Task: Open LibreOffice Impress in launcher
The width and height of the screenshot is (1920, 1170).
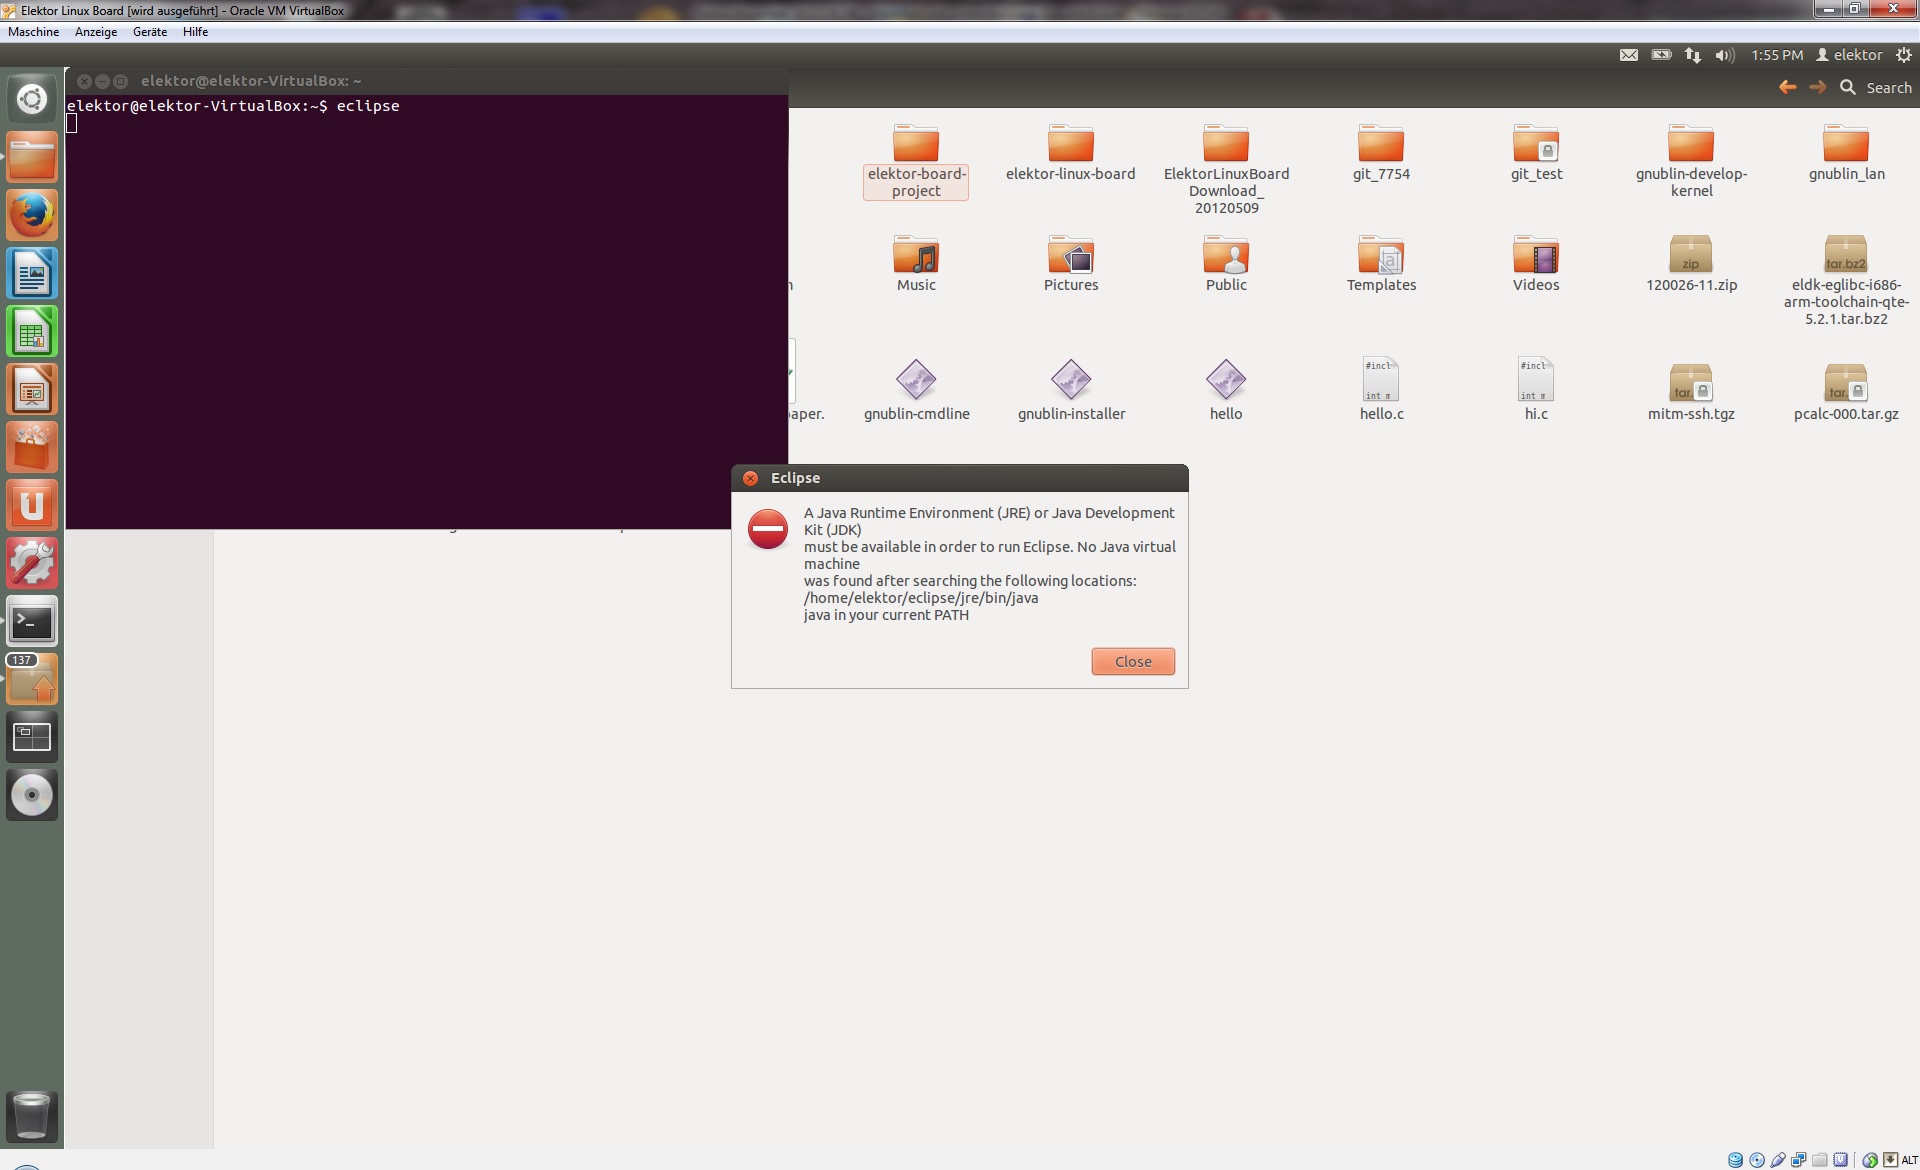Action: click(x=32, y=389)
